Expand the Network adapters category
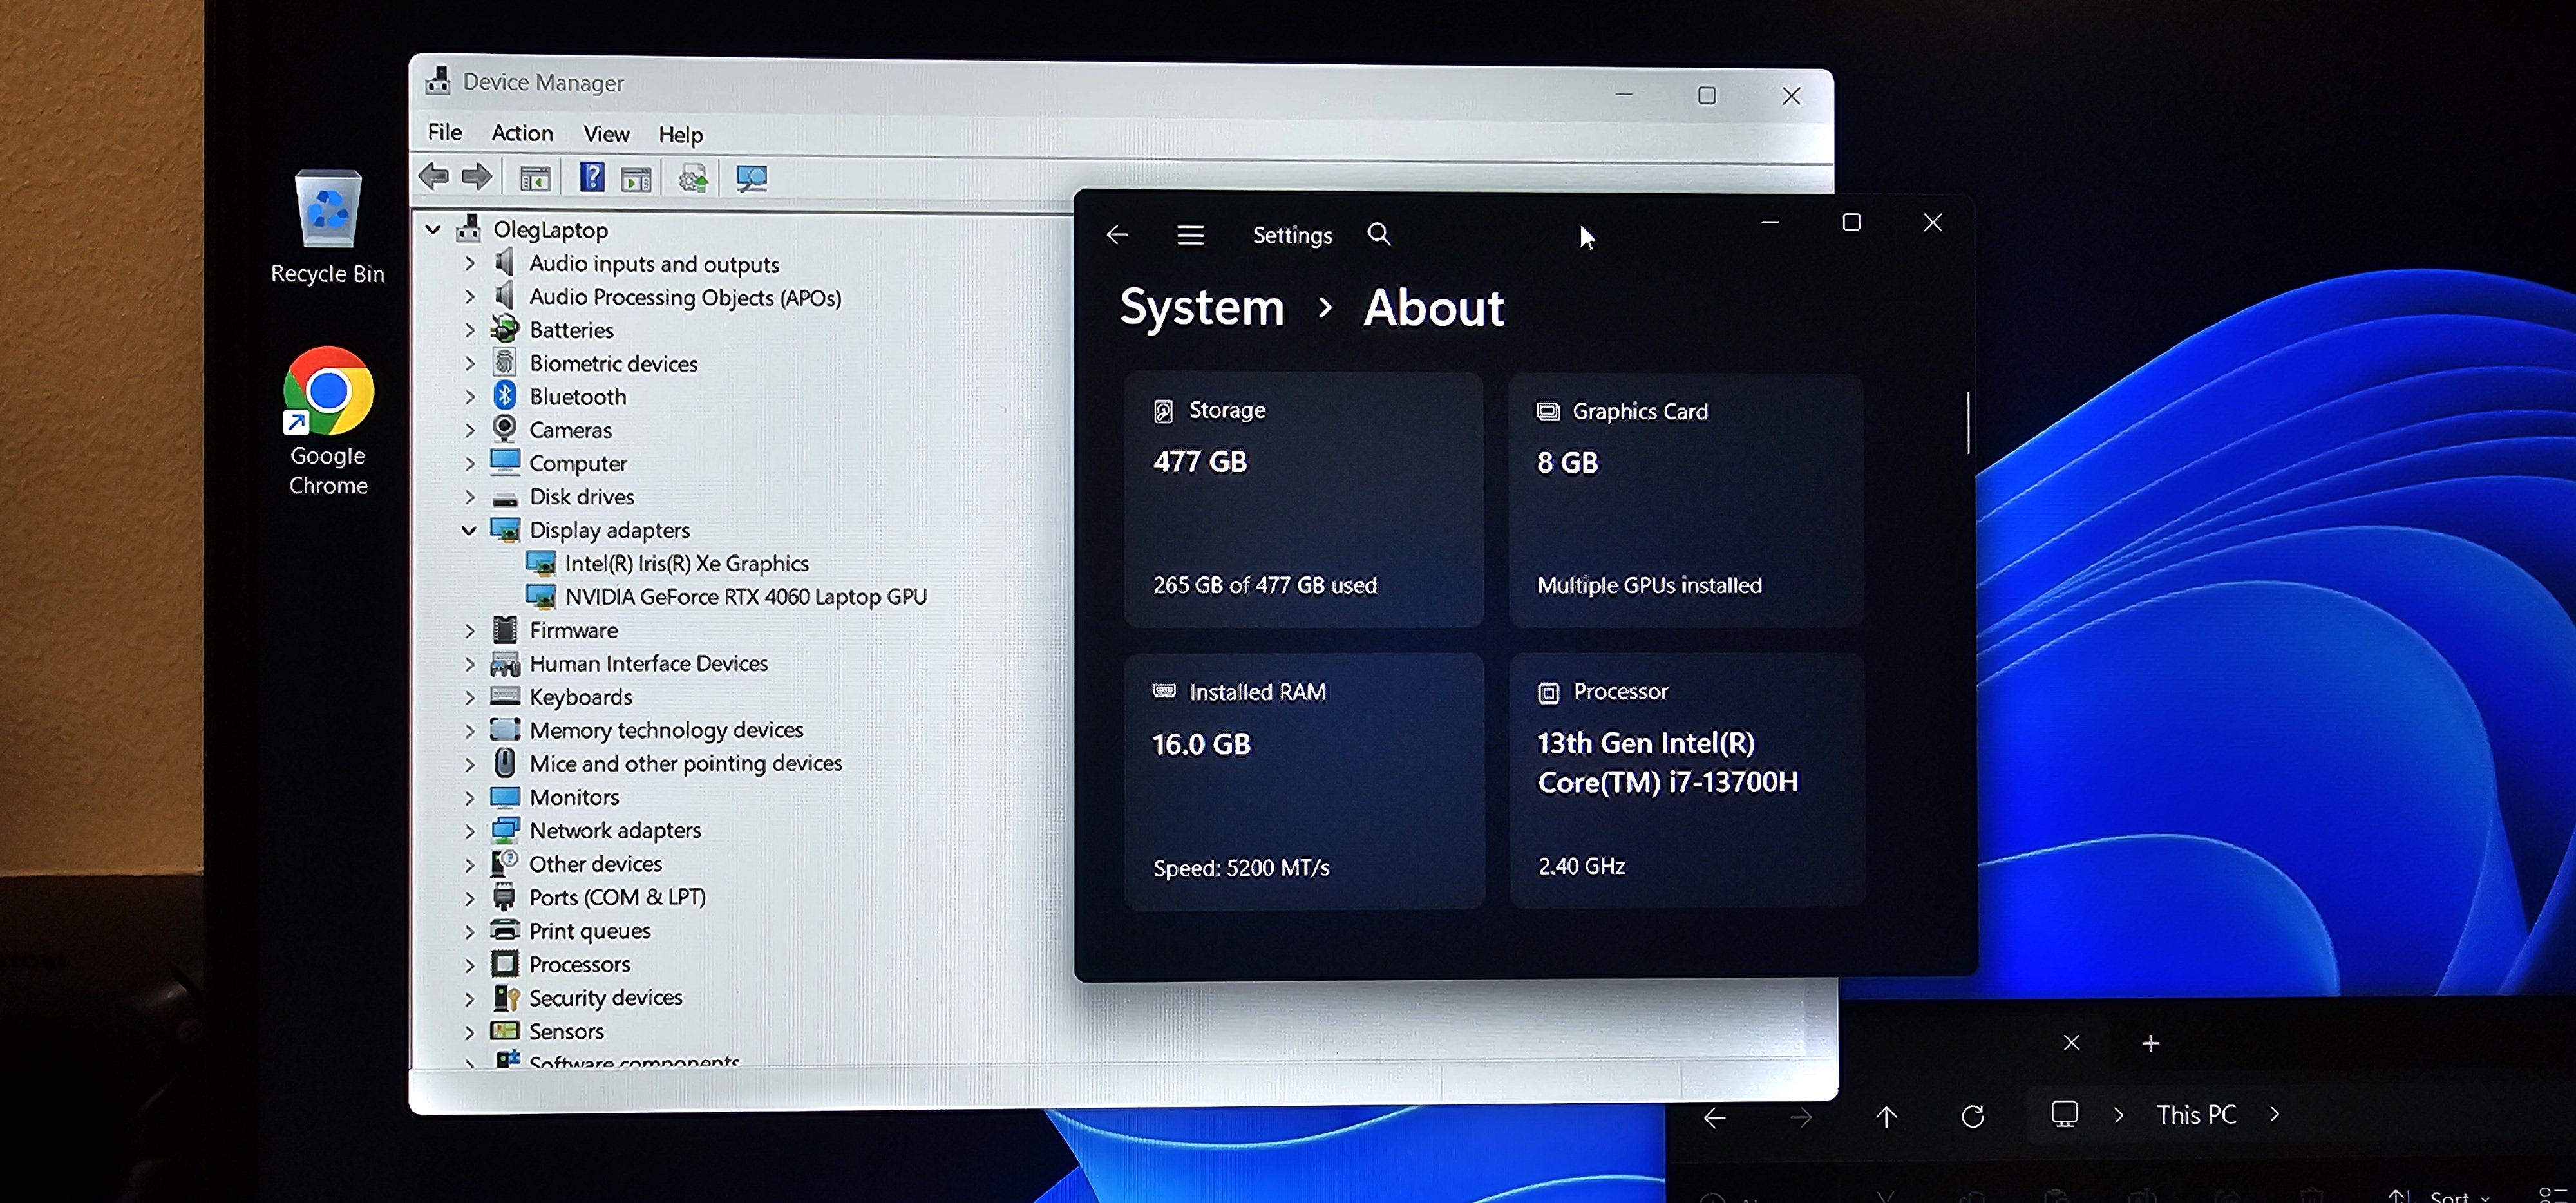This screenshot has width=2576, height=1203. pos(470,830)
